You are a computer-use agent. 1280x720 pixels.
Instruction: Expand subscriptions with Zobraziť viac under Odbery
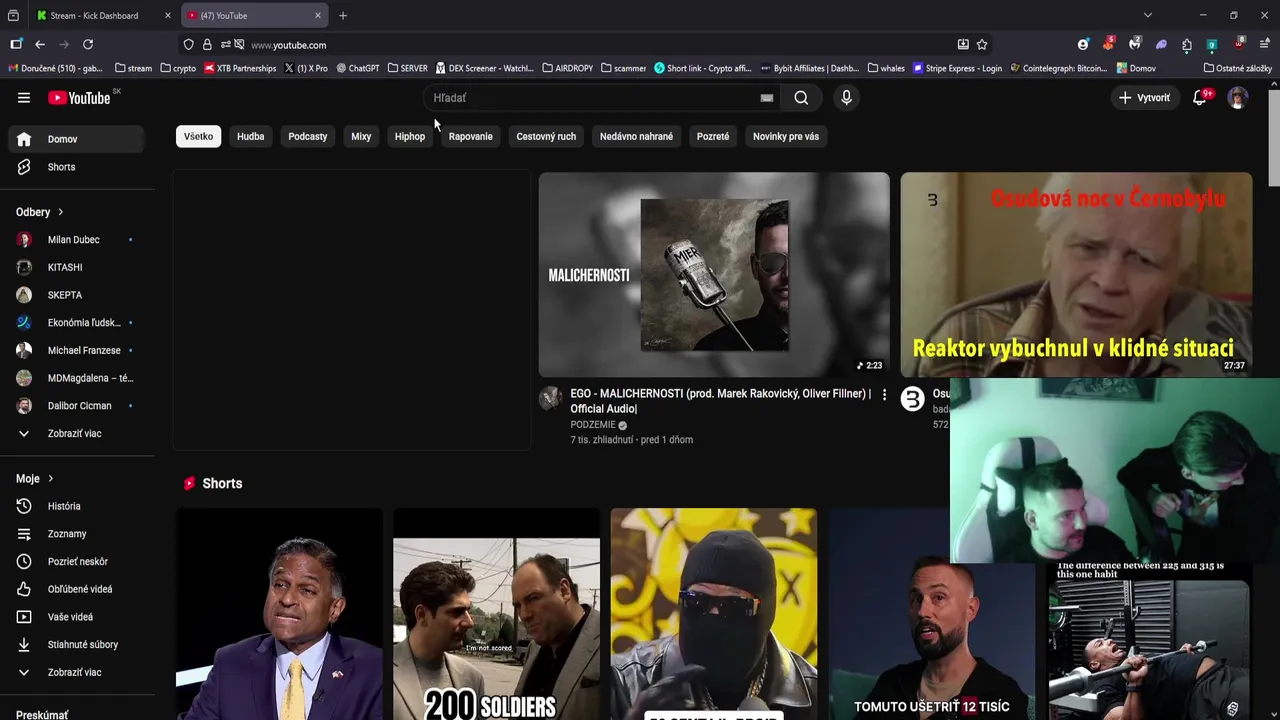(77, 433)
